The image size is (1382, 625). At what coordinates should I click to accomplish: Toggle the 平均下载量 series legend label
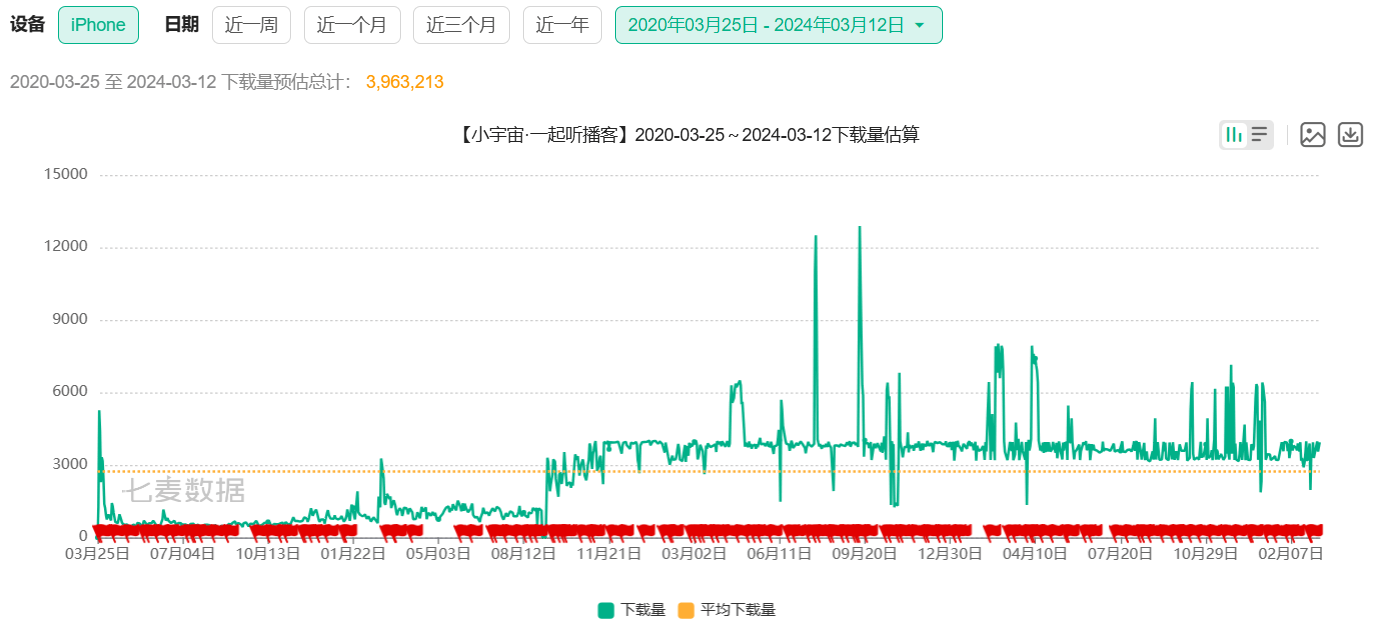click(x=738, y=610)
